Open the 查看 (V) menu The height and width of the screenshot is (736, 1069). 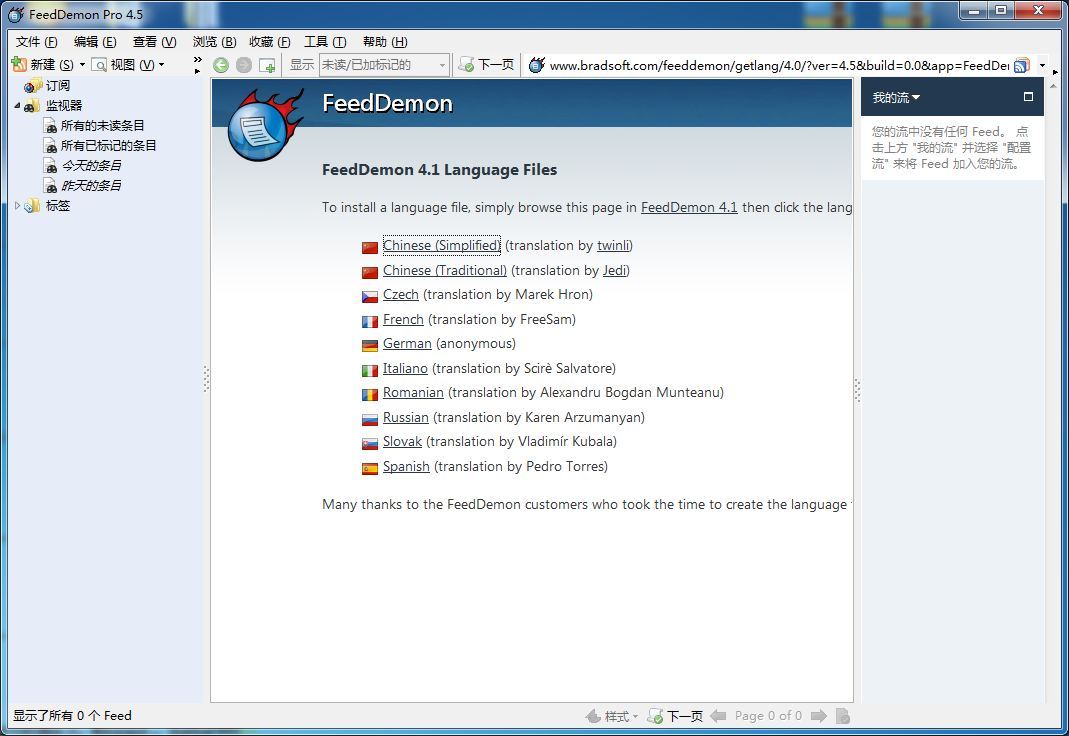(154, 42)
